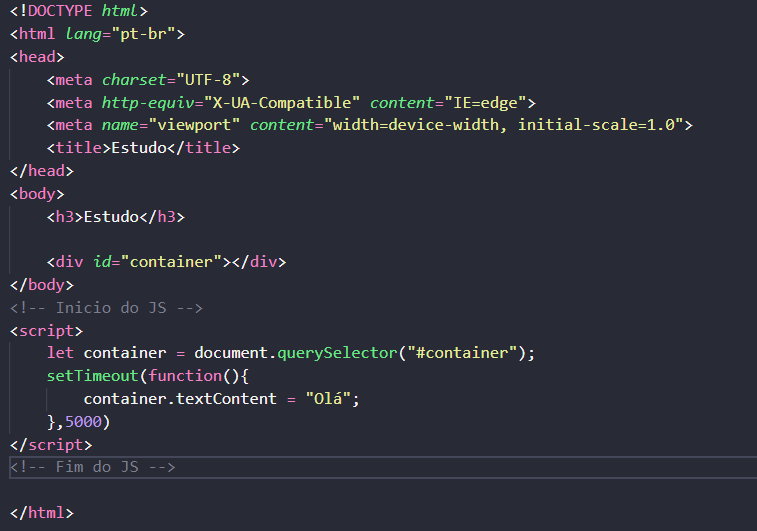Click the closing head tag
The image size is (757, 531).
click(x=42, y=171)
